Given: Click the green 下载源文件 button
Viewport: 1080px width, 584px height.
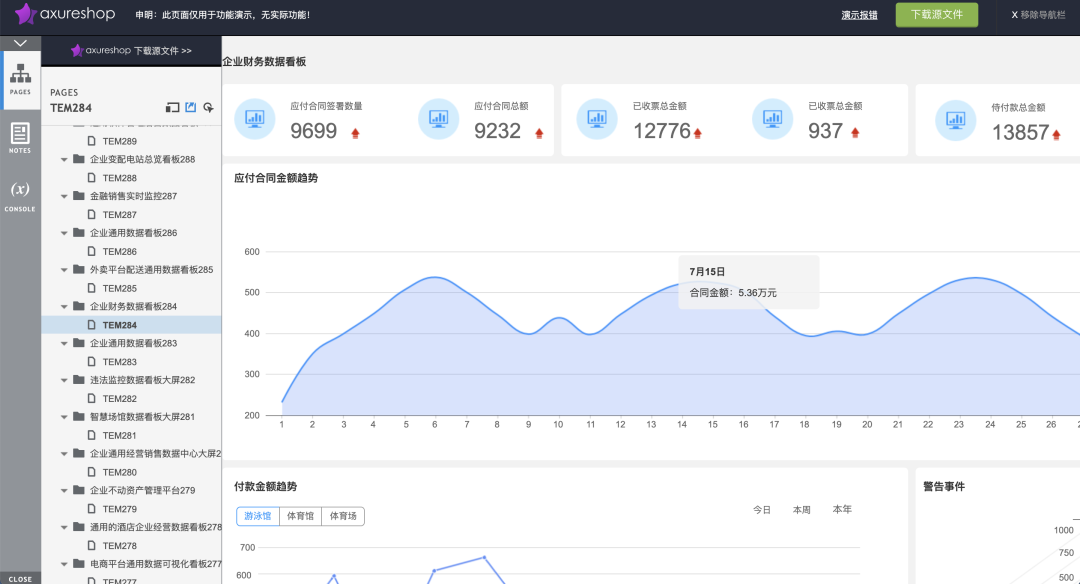Looking at the screenshot, I should [x=937, y=14].
